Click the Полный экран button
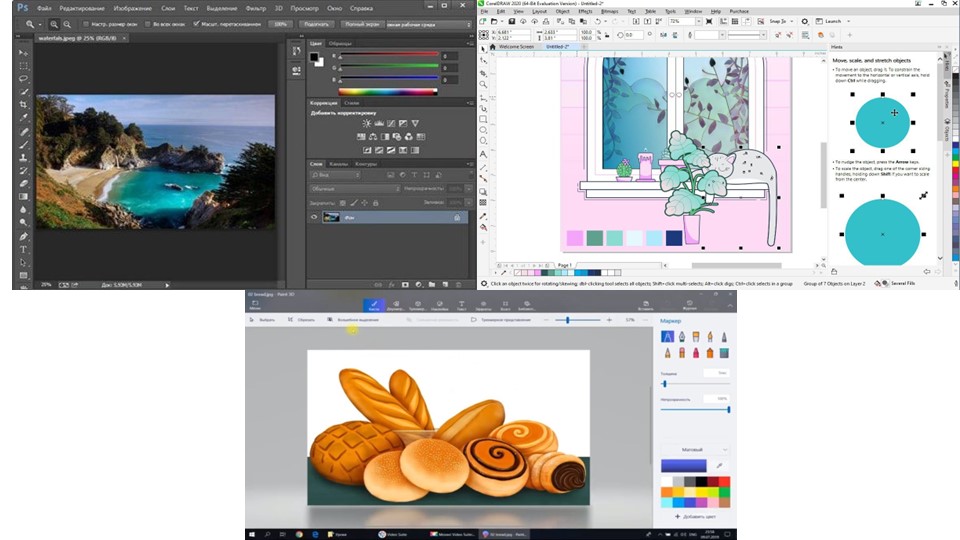This screenshot has width=960, height=540. click(x=364, y=23)
